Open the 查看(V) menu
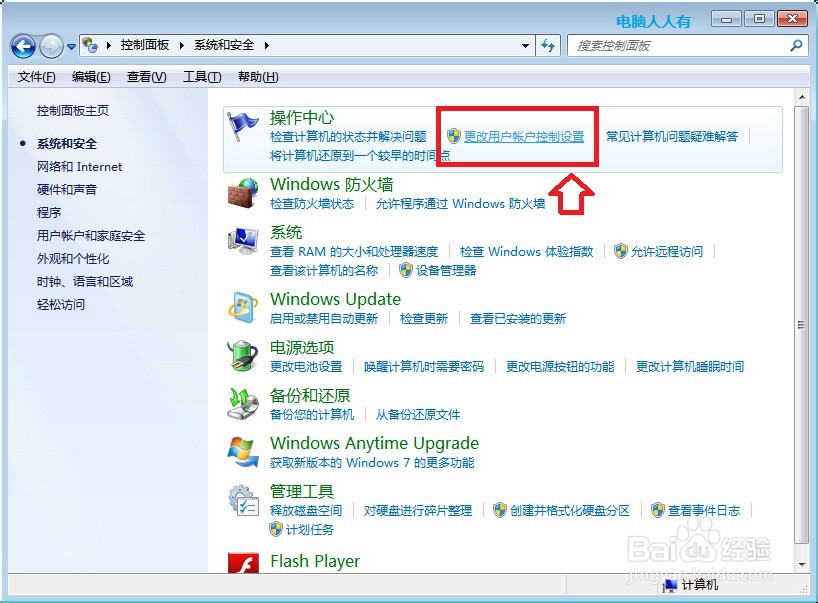The height and width of the screenshot is (603, 818). 147,77
